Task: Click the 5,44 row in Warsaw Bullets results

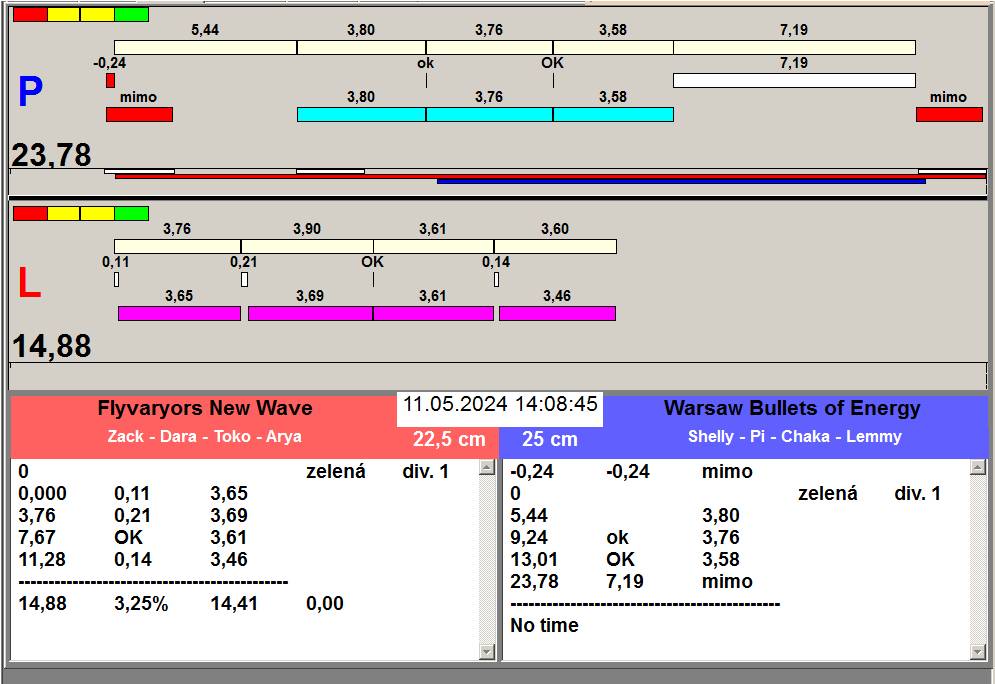Action: [x=625, y=515]
